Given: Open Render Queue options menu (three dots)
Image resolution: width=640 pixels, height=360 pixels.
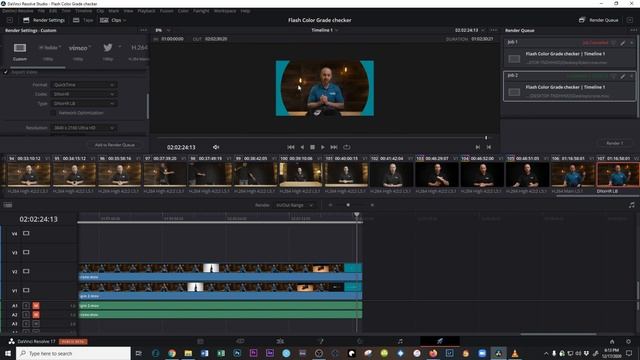Looking at the screenshot, I should pos(633,30).
